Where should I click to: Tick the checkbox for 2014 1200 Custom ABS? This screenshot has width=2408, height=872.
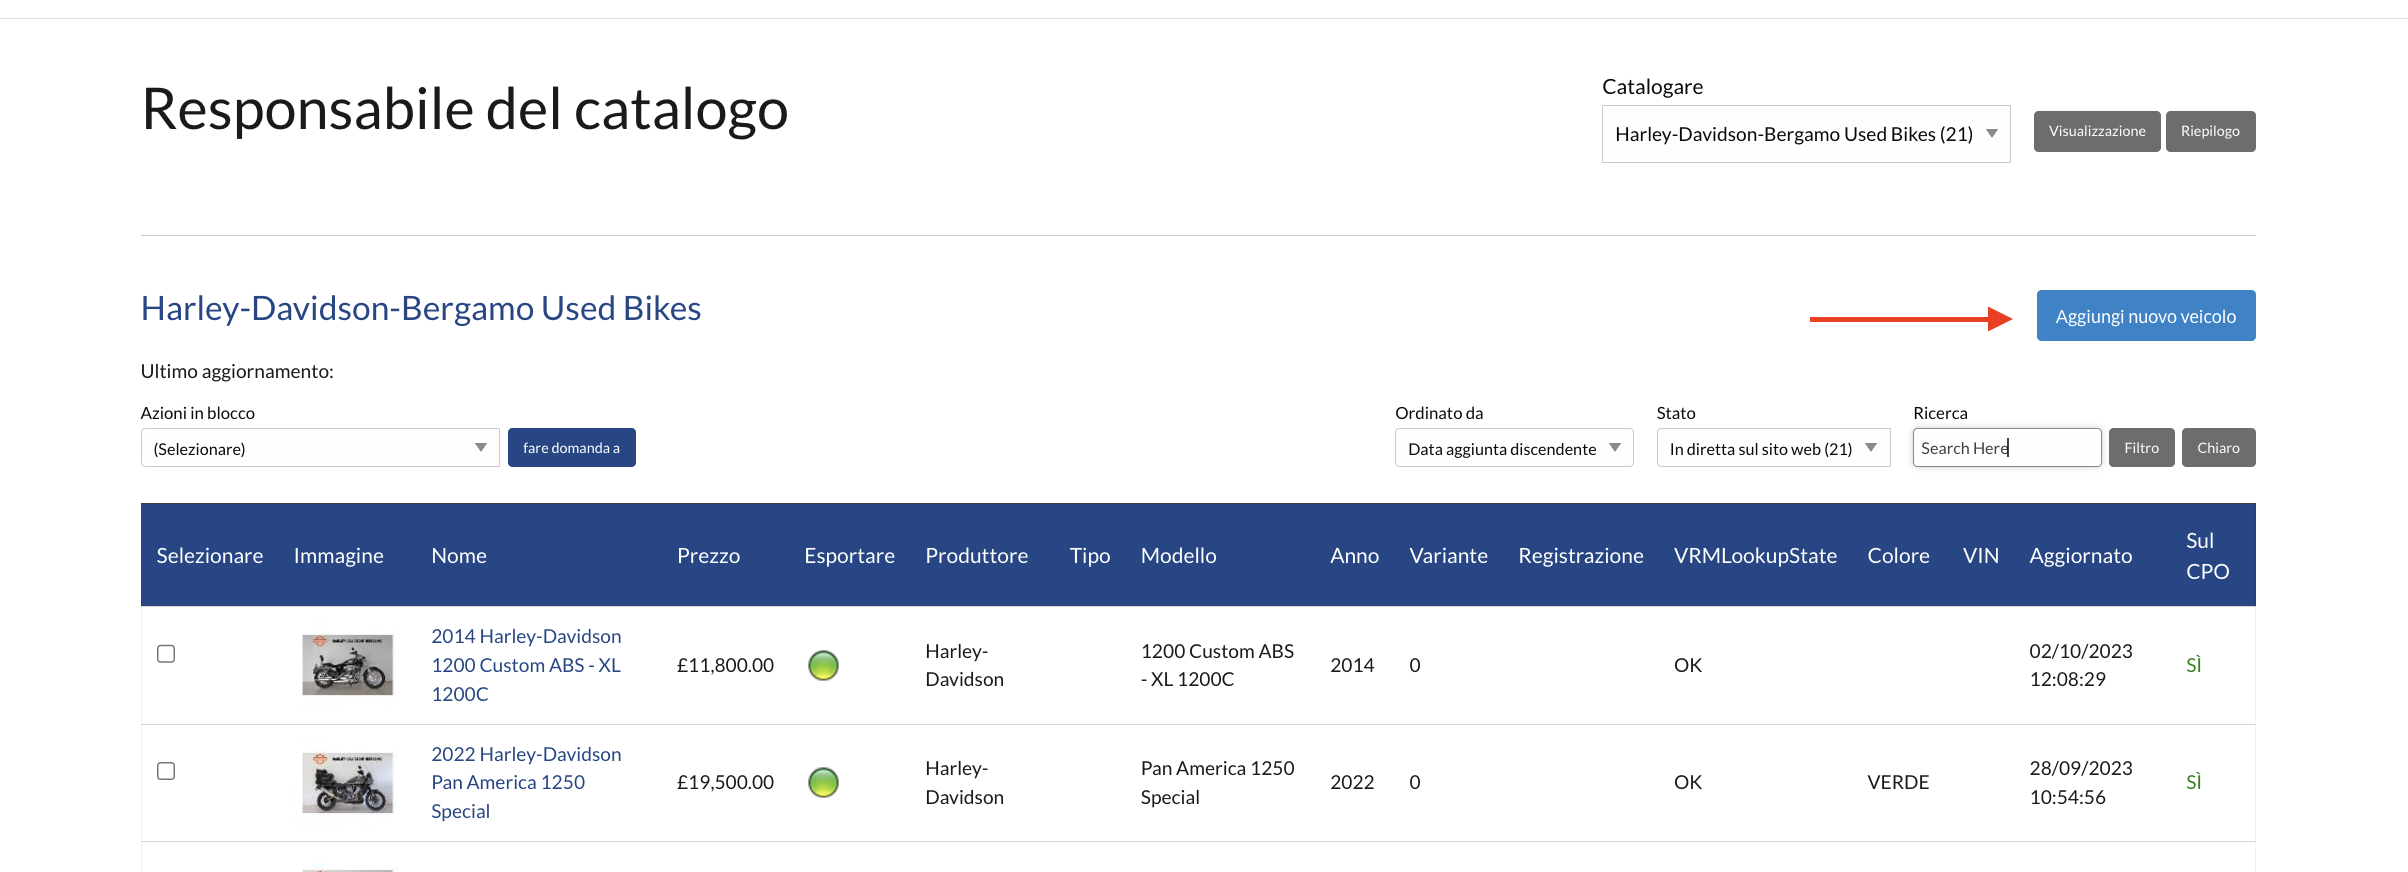pyautogui.click(x=166, y=654)
